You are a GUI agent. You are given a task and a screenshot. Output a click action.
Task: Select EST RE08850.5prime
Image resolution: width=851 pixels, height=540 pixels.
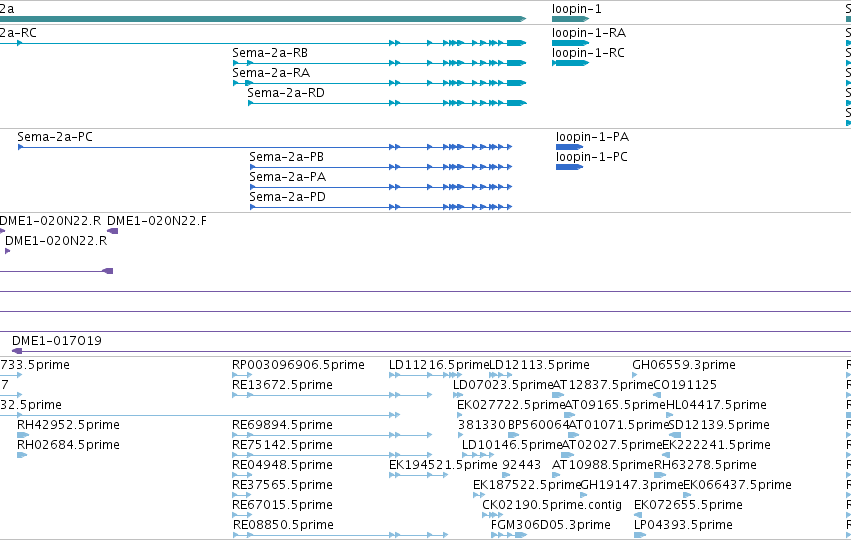tap(283, 525)
